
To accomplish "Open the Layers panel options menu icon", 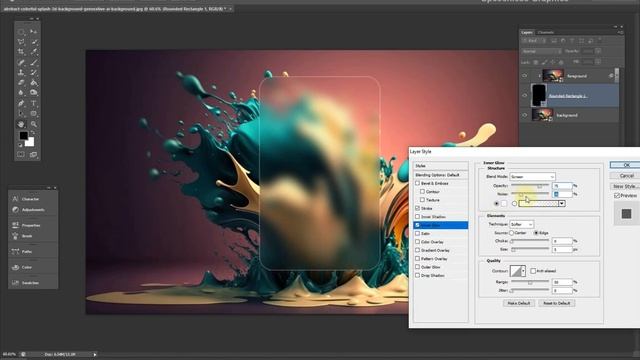I will pyautogui.click(x=620, y=32).
